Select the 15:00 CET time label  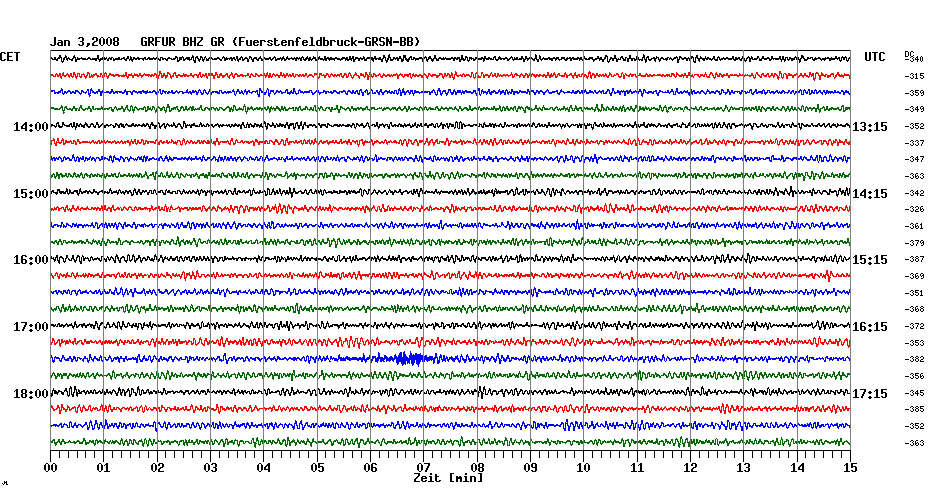31,194
